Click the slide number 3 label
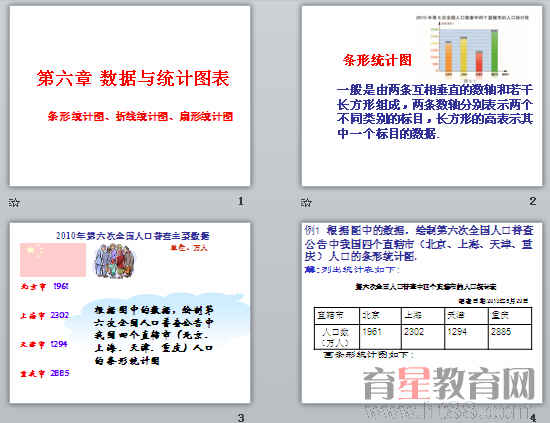This screenshot has width=550, height=423. click(x=241, y=417)
